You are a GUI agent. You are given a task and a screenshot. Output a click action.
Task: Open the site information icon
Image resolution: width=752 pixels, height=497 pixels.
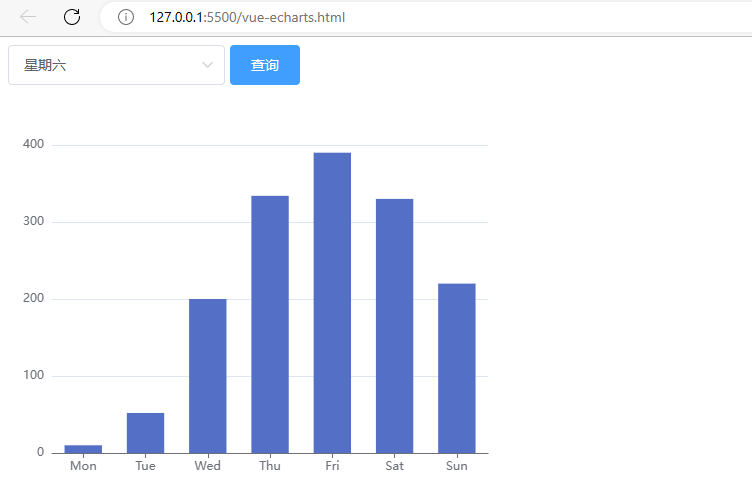126,17
